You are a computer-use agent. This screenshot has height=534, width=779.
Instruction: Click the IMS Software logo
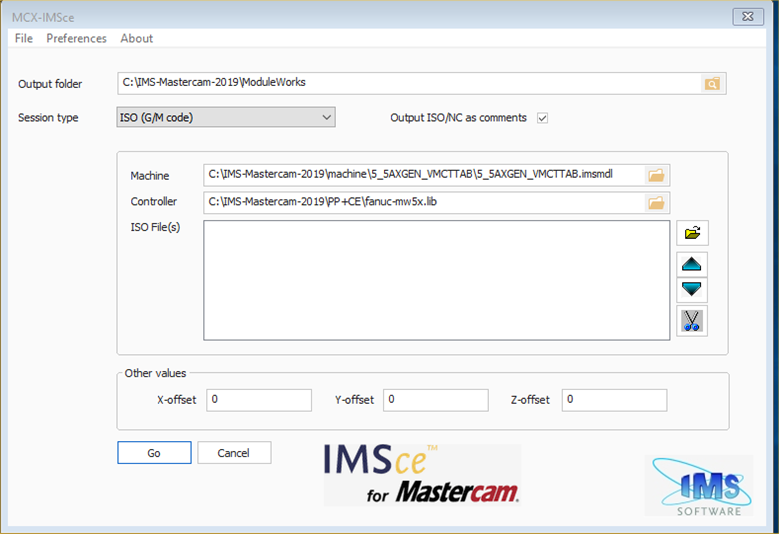tap(701, 485)
